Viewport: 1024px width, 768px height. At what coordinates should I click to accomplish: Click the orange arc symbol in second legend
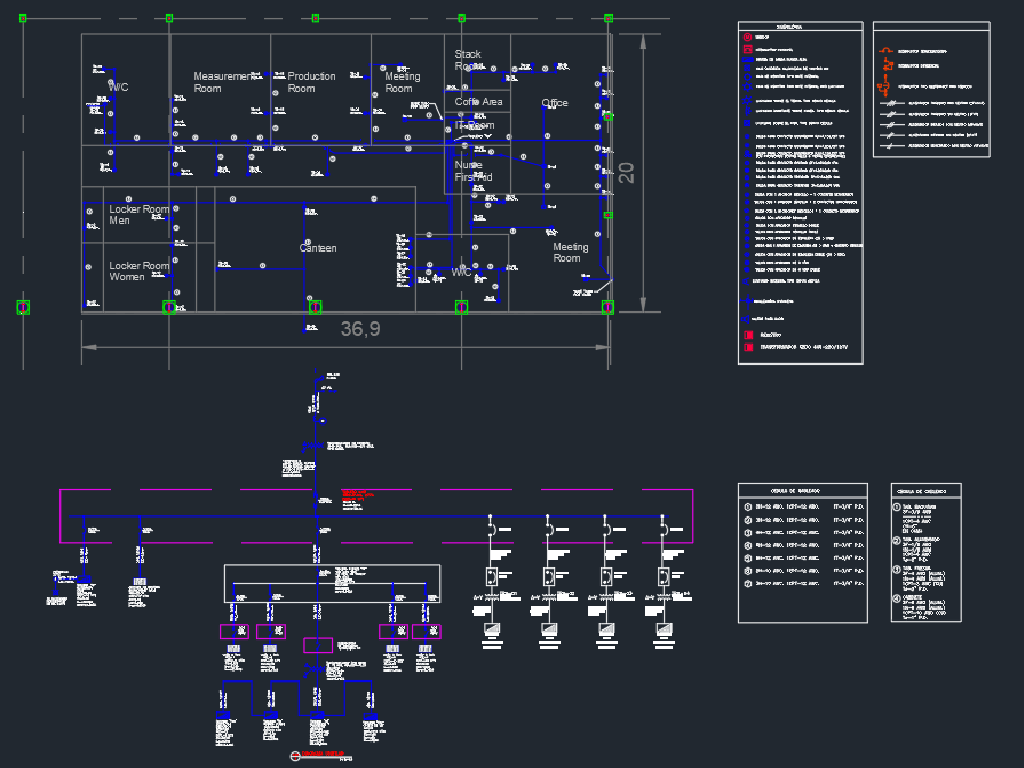886,50
